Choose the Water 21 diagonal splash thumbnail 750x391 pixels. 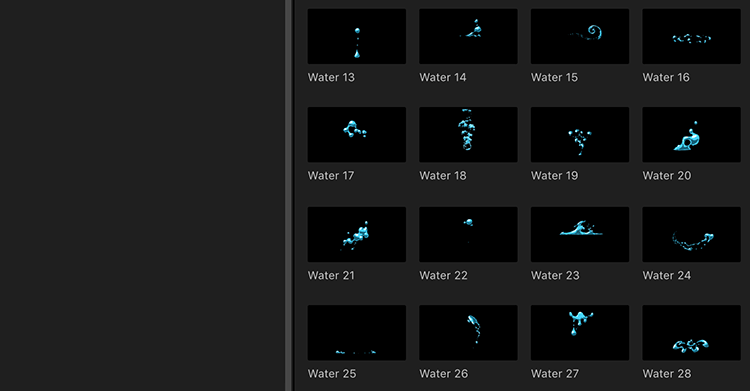[357, 235]
